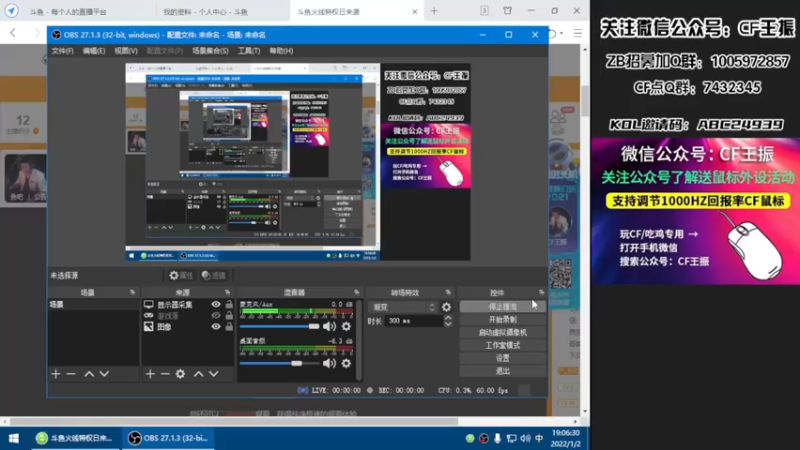The width and height of the screenshot is (800, 450).
Task: Pop out the 混音器 dock panel
Action: 357,292
